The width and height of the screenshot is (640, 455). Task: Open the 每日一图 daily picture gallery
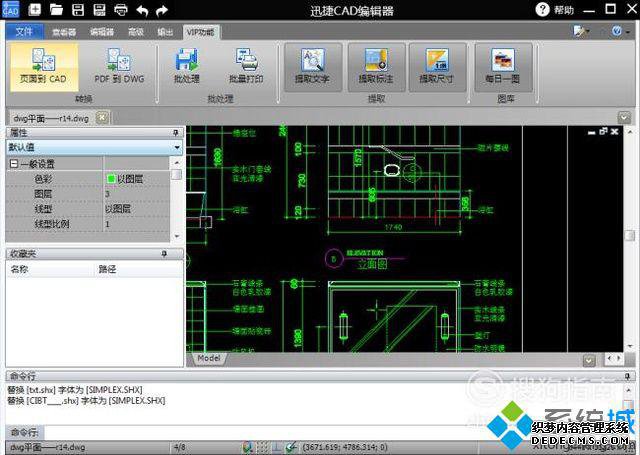point(503,67)
